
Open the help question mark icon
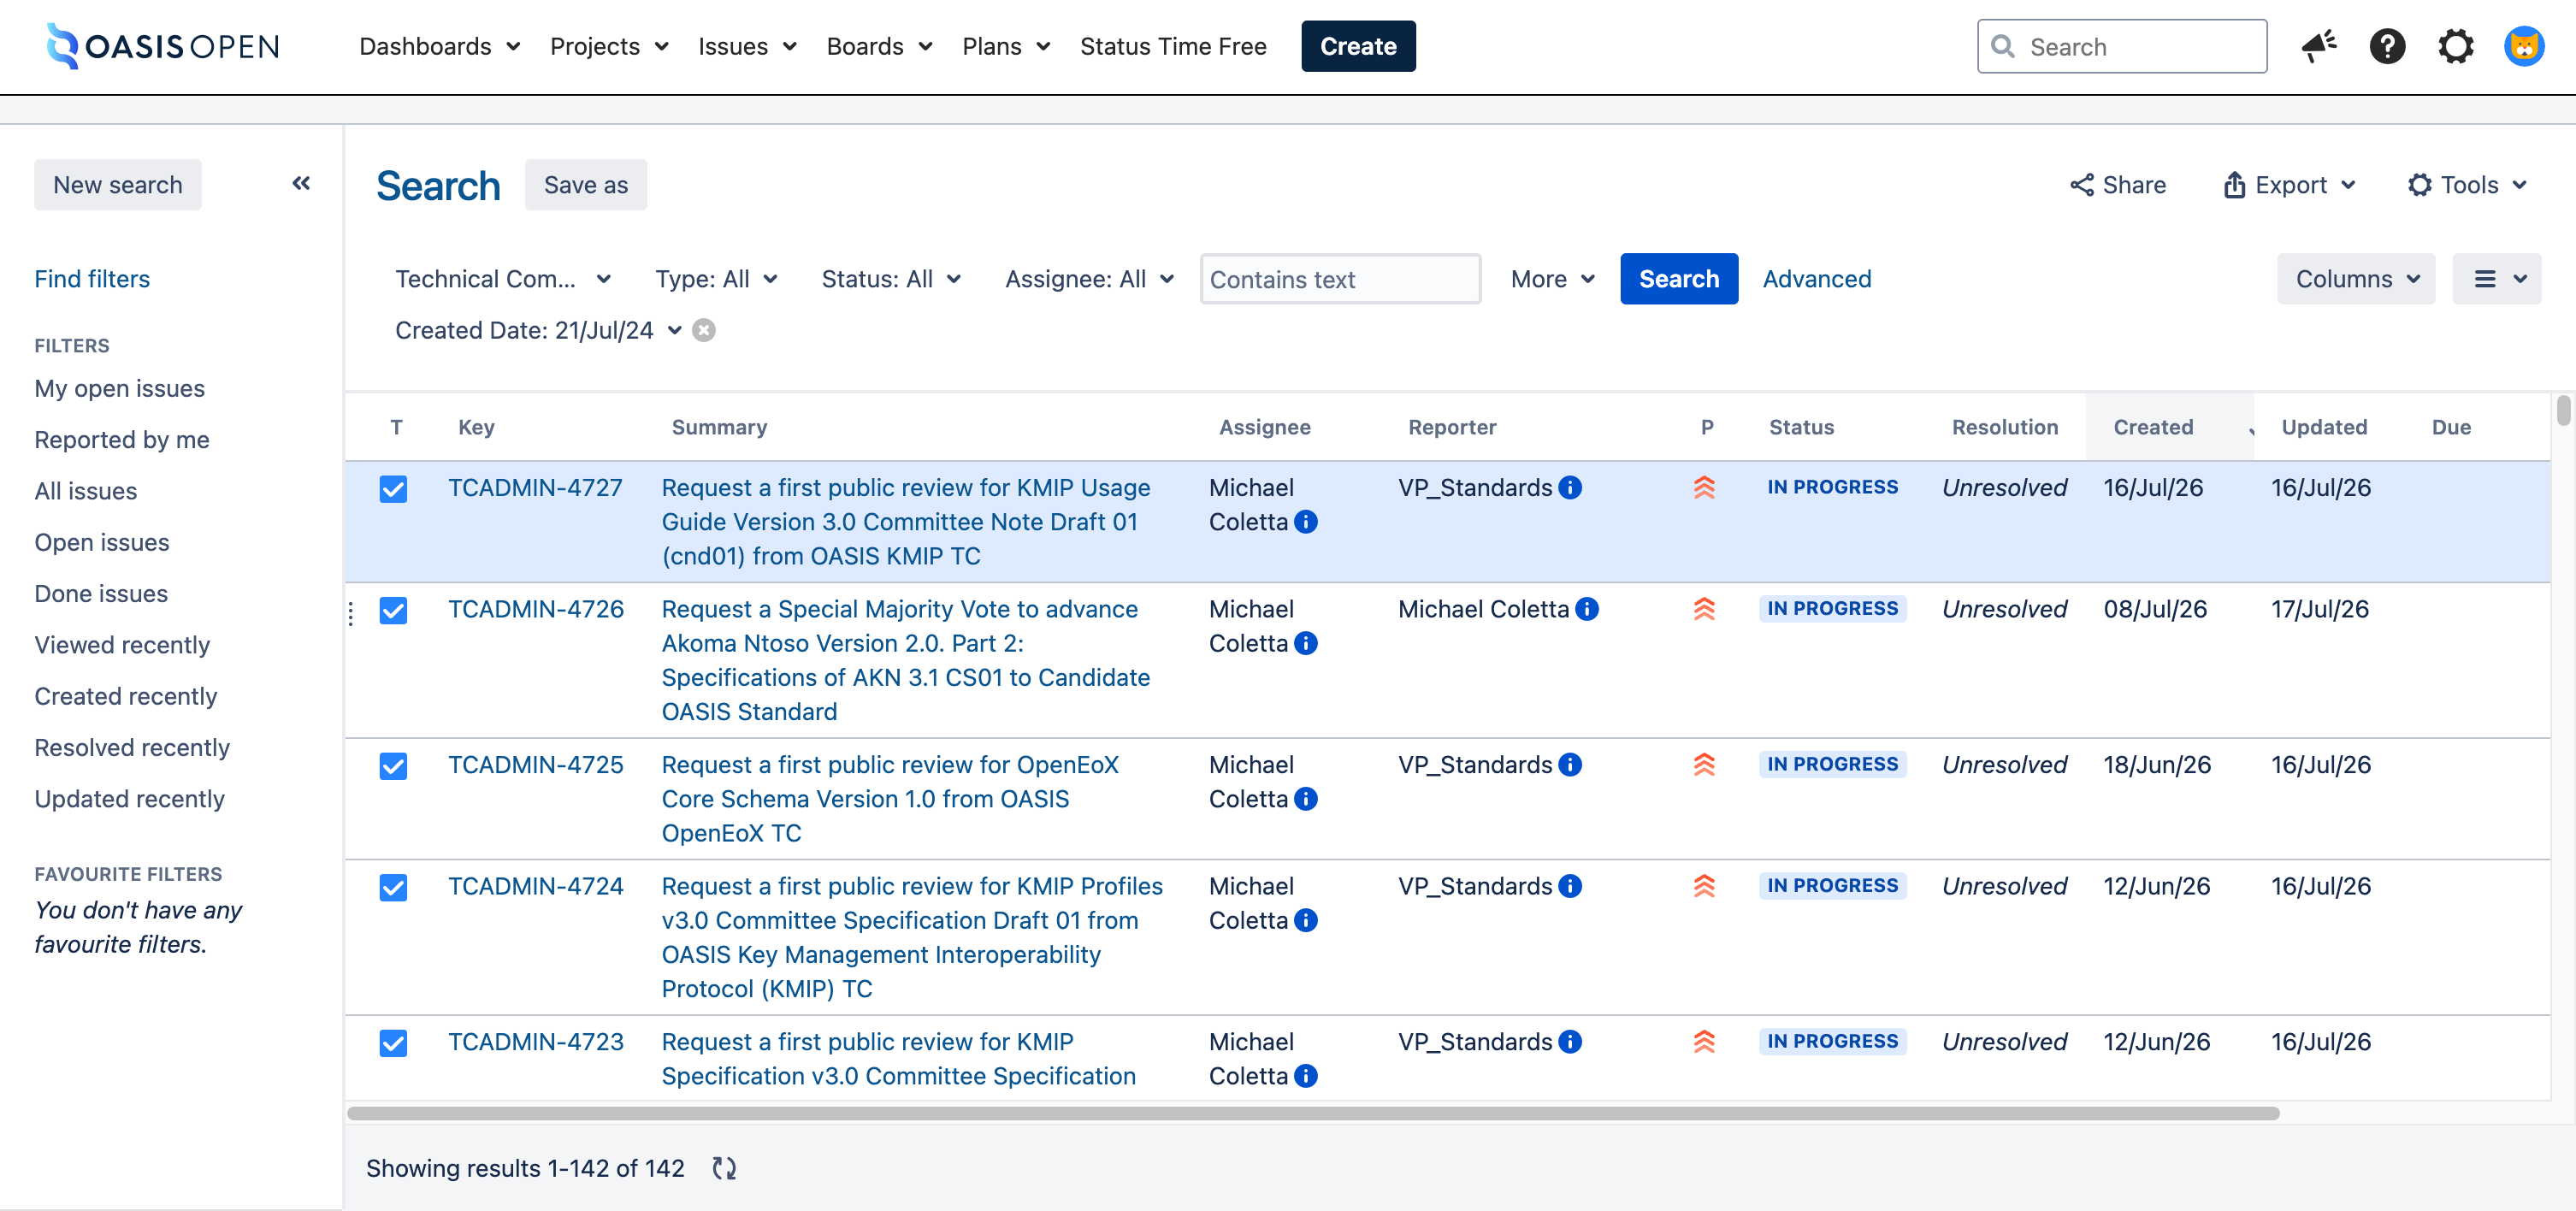pyautogui.click(x=2387, y=46)
